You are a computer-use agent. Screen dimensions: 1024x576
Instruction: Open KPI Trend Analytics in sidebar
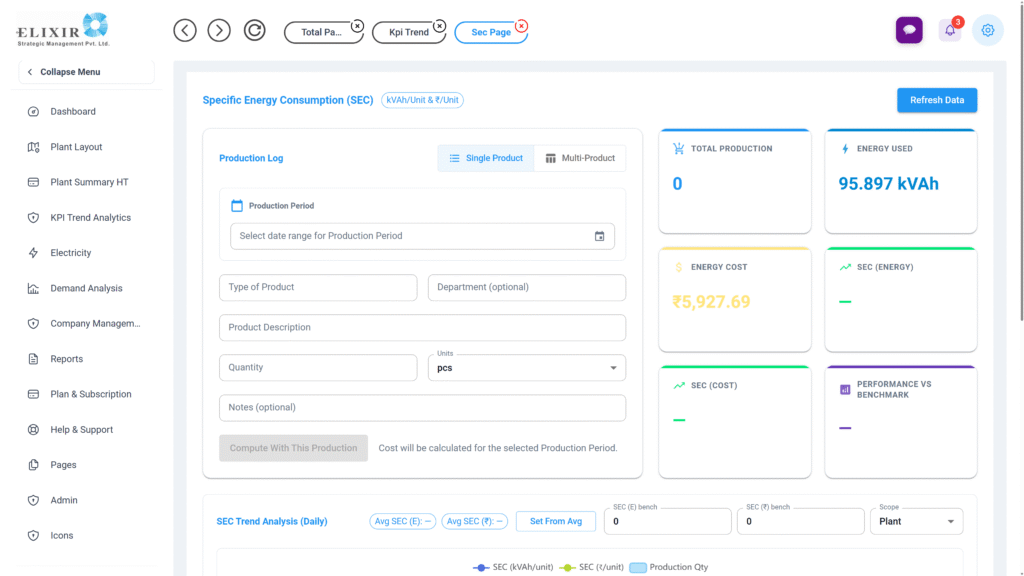90,218
